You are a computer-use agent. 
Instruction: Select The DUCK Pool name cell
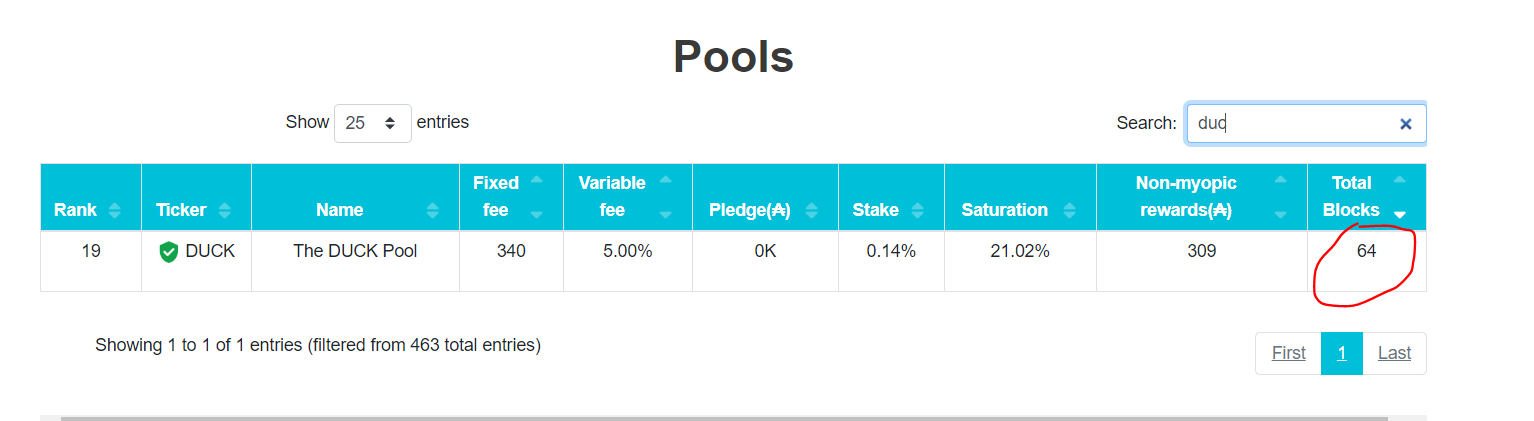pos(355,251)
